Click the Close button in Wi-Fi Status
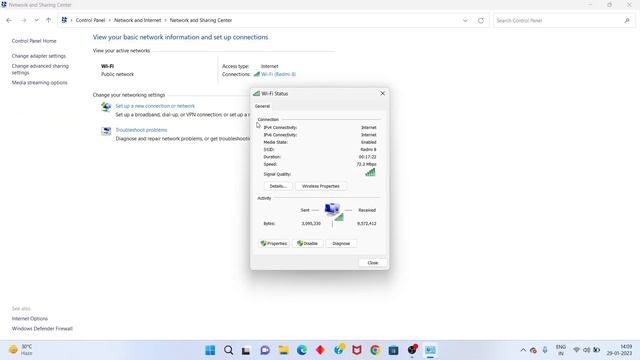The height and width of the screenshot is (360, 640). [373, 263]
